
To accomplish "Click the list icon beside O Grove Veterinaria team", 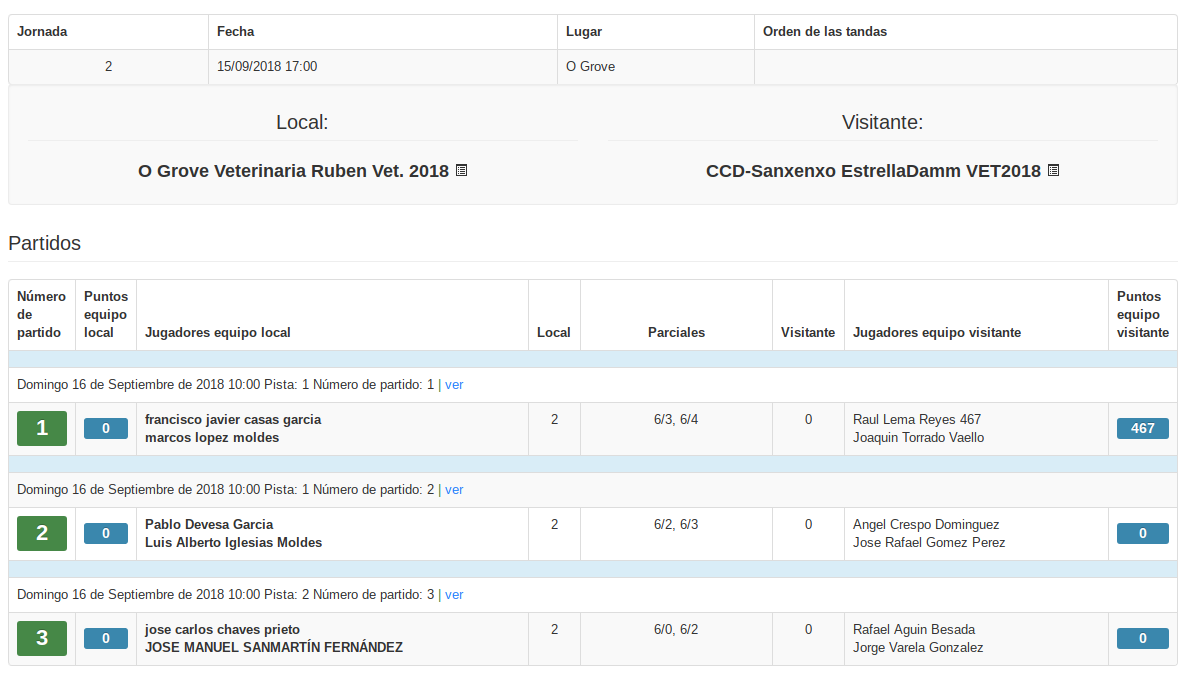I will coord(462,170).
